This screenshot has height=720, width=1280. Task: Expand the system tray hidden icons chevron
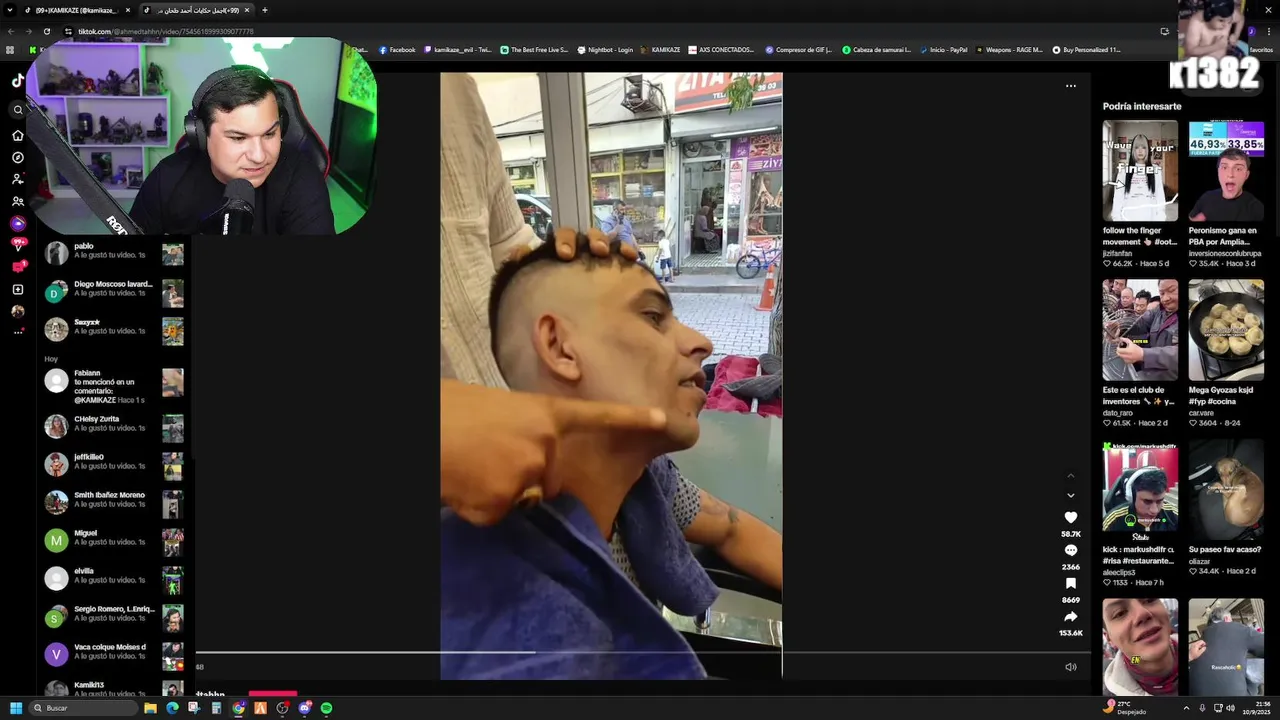click(x=1186, y=707)
